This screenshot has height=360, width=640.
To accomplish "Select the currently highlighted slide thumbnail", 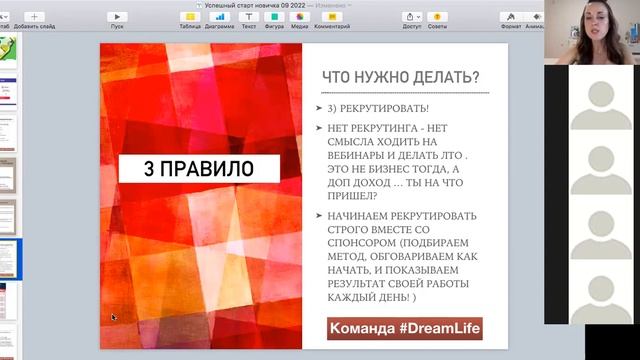I will [x=9, y=259].
